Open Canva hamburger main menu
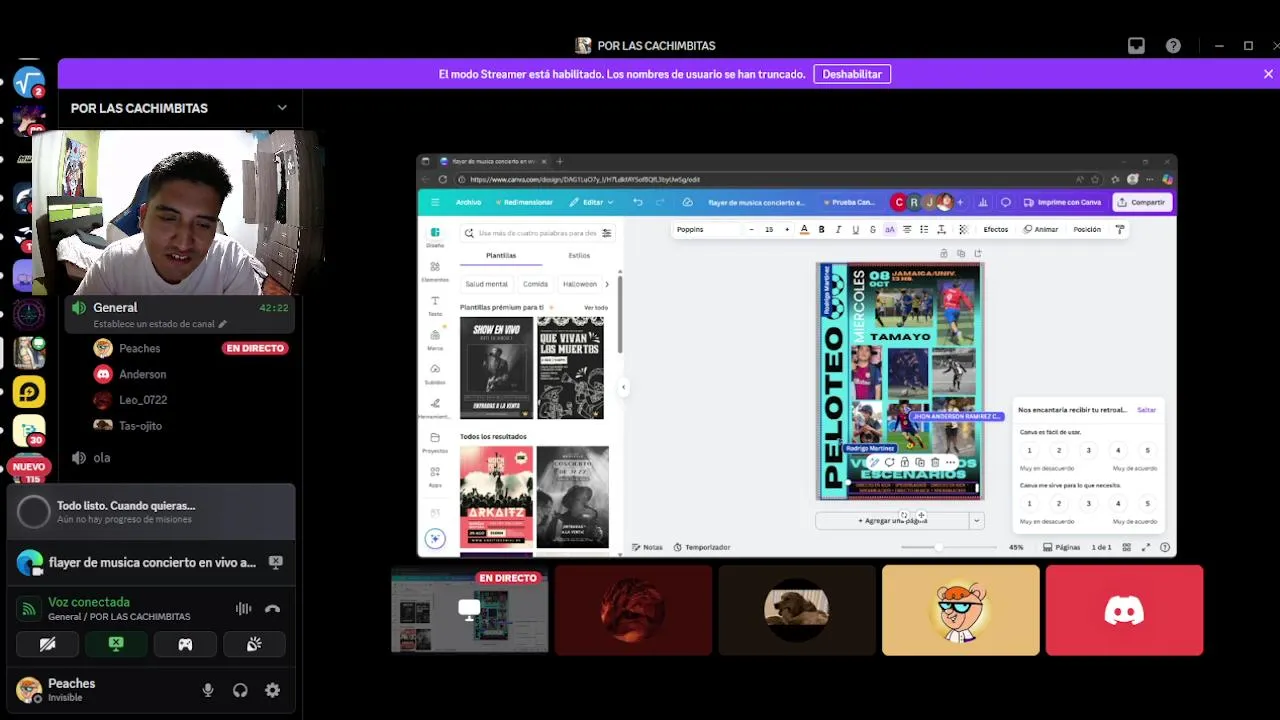Image resolution: width=1280 pixels, height=720 pixels. pyautogui.click(x=435, y=202)
